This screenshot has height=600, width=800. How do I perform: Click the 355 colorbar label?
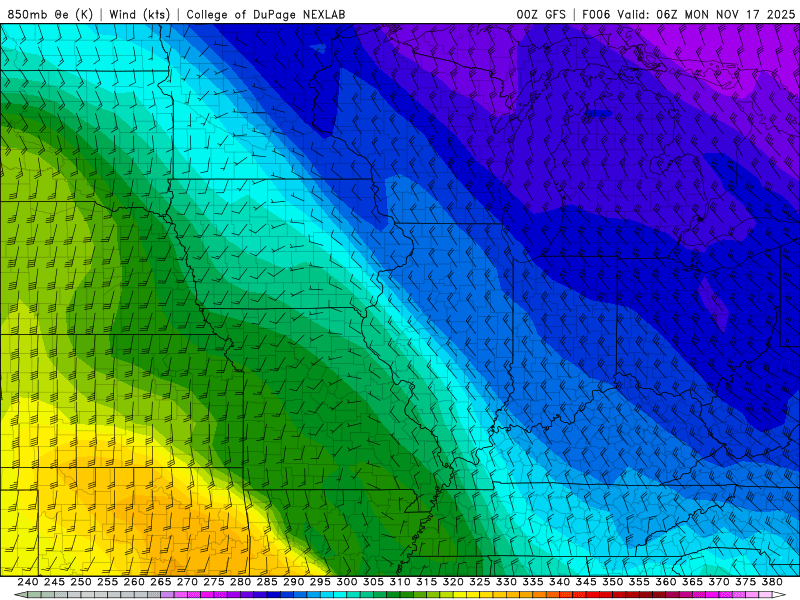click(639, 582)
